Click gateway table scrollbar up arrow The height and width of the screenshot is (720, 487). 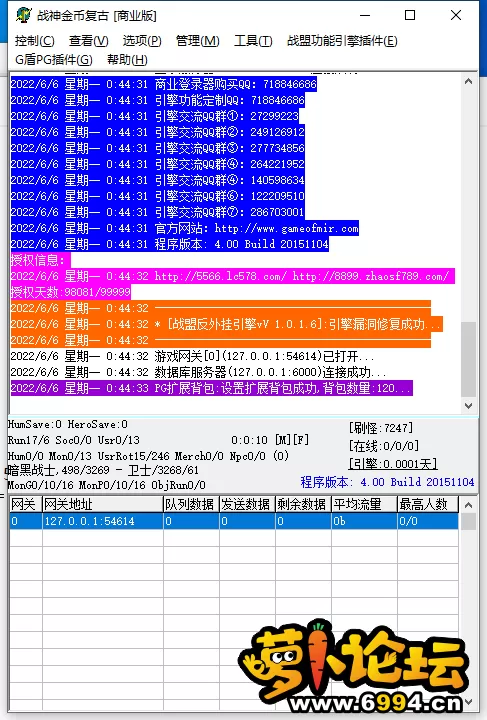click(x=468, y=505)
